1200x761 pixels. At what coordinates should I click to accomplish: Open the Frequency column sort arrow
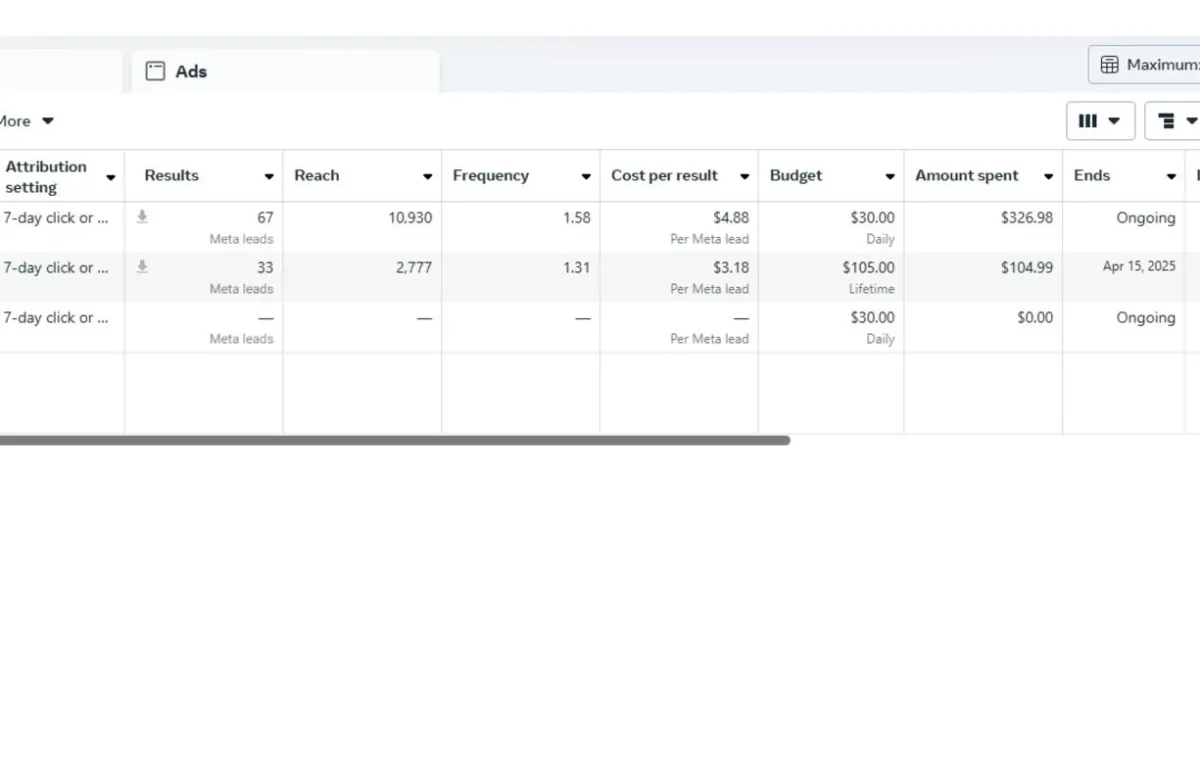click(586, 177)
